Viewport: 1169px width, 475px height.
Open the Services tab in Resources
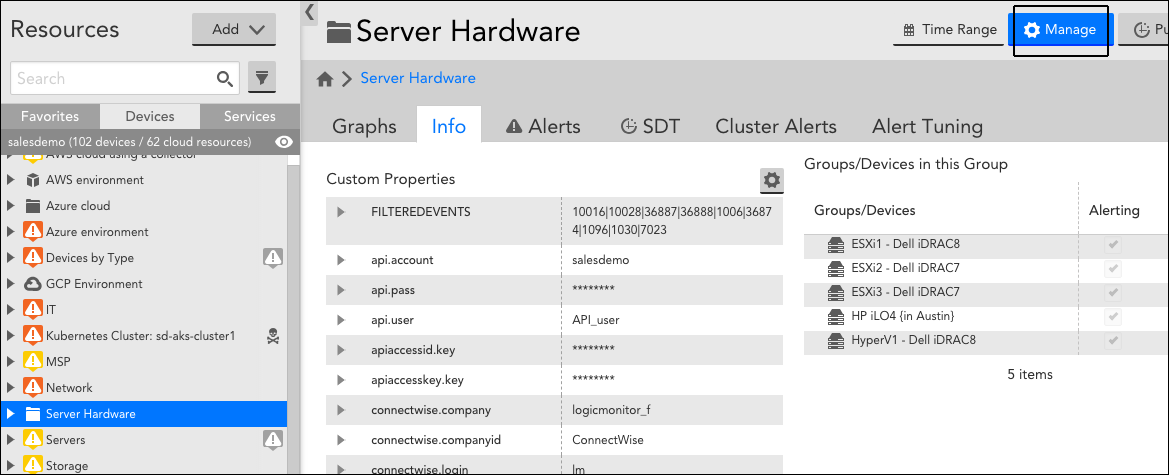pos(250,116)
